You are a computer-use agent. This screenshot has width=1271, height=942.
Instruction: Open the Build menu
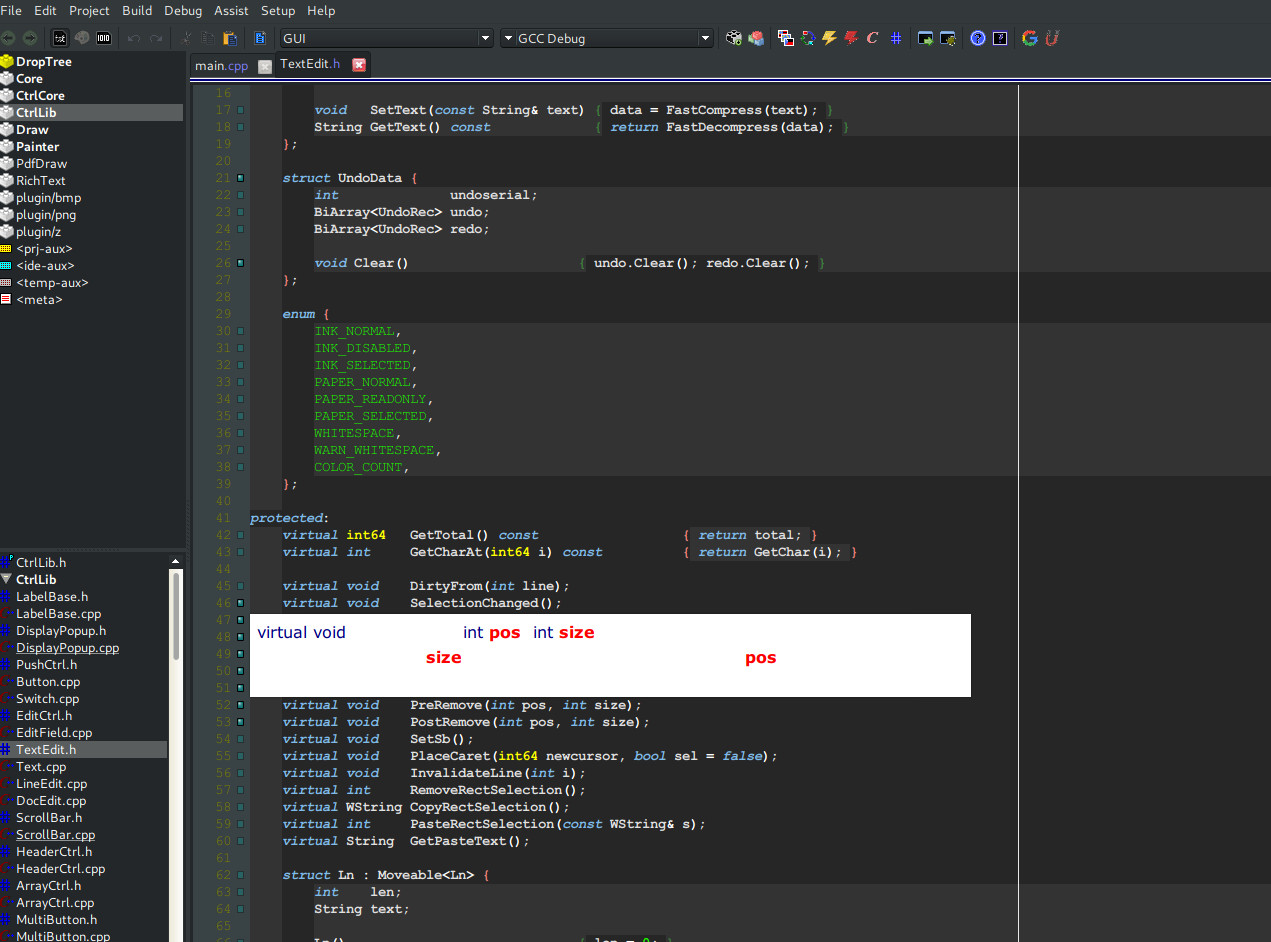pos(137,10)
